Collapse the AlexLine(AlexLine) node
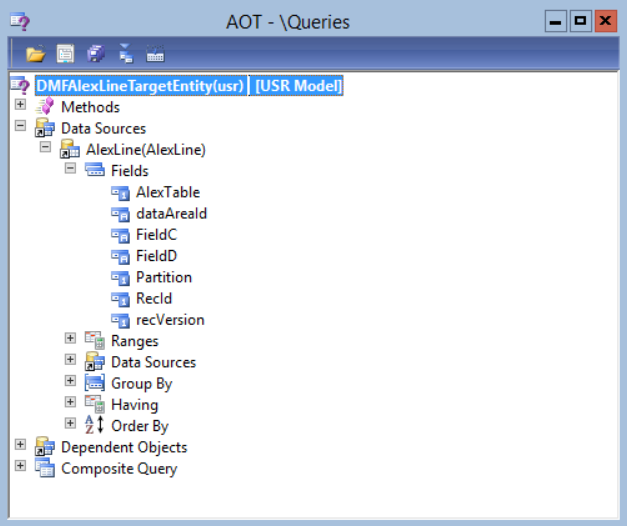 [45, 147]
